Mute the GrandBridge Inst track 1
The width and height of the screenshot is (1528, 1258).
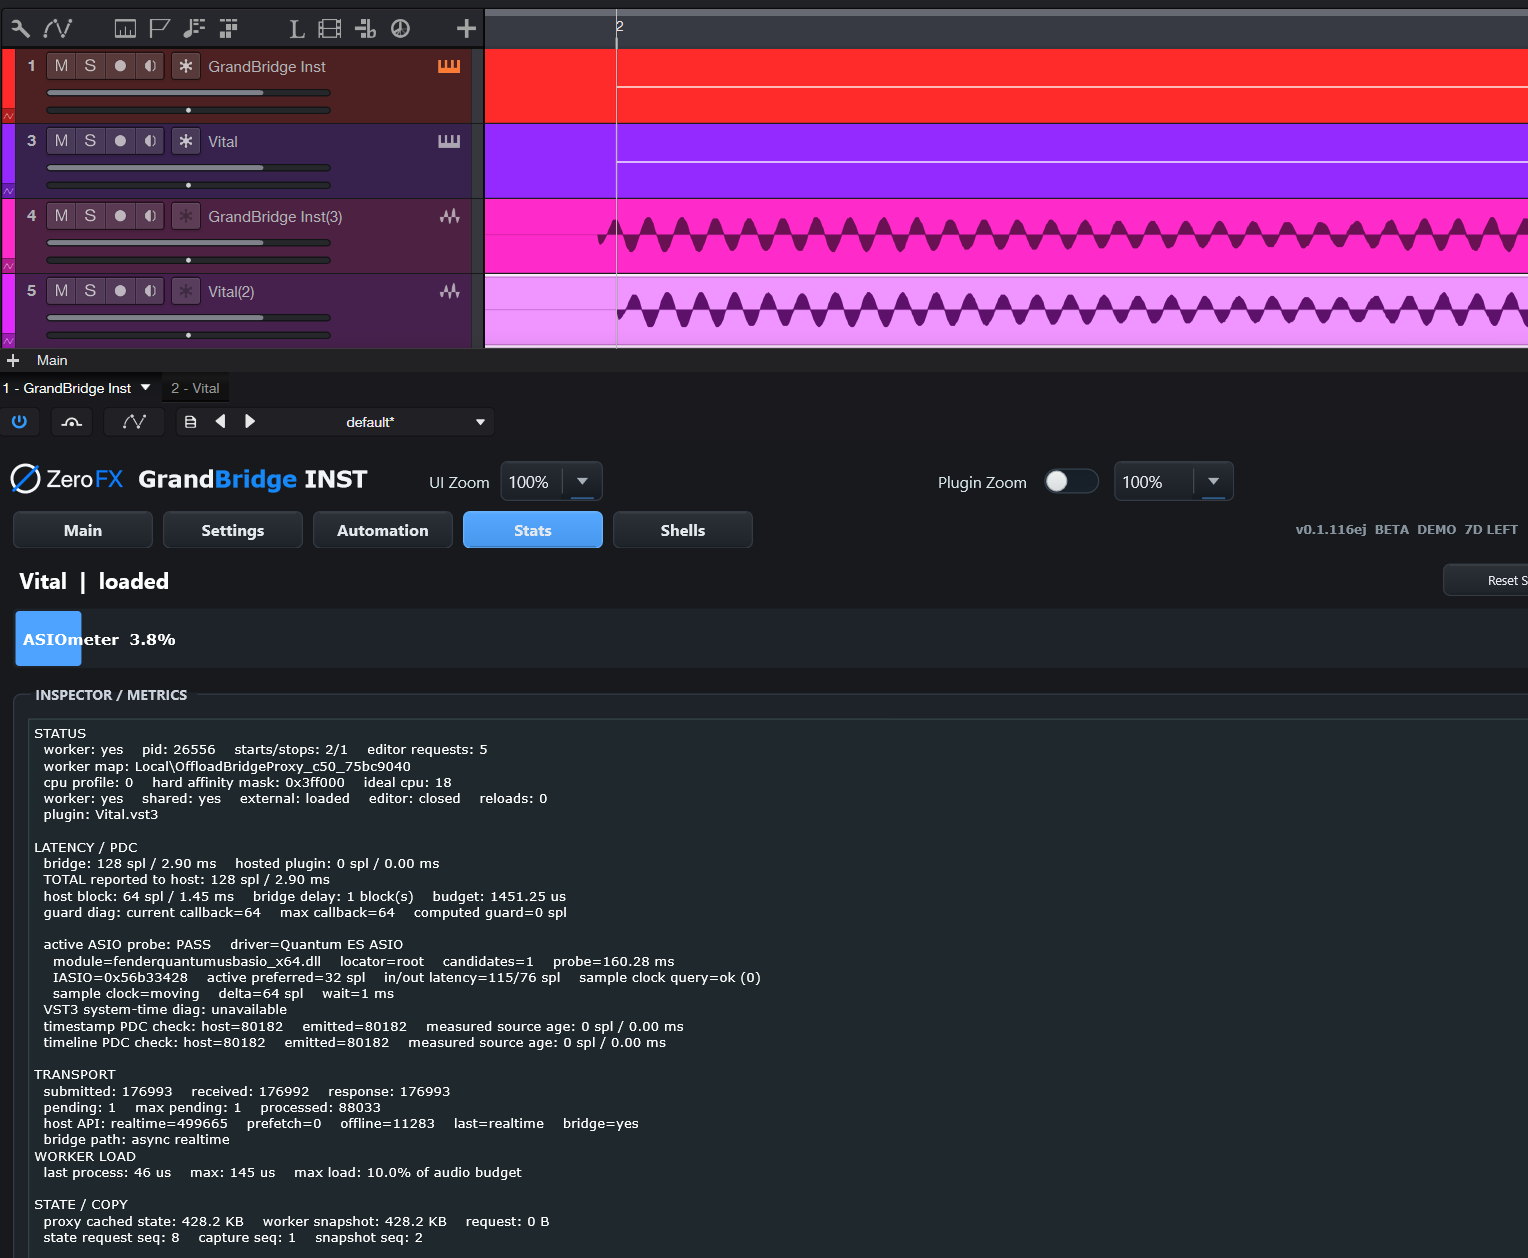pyautogui.click(x=62, y=66)
